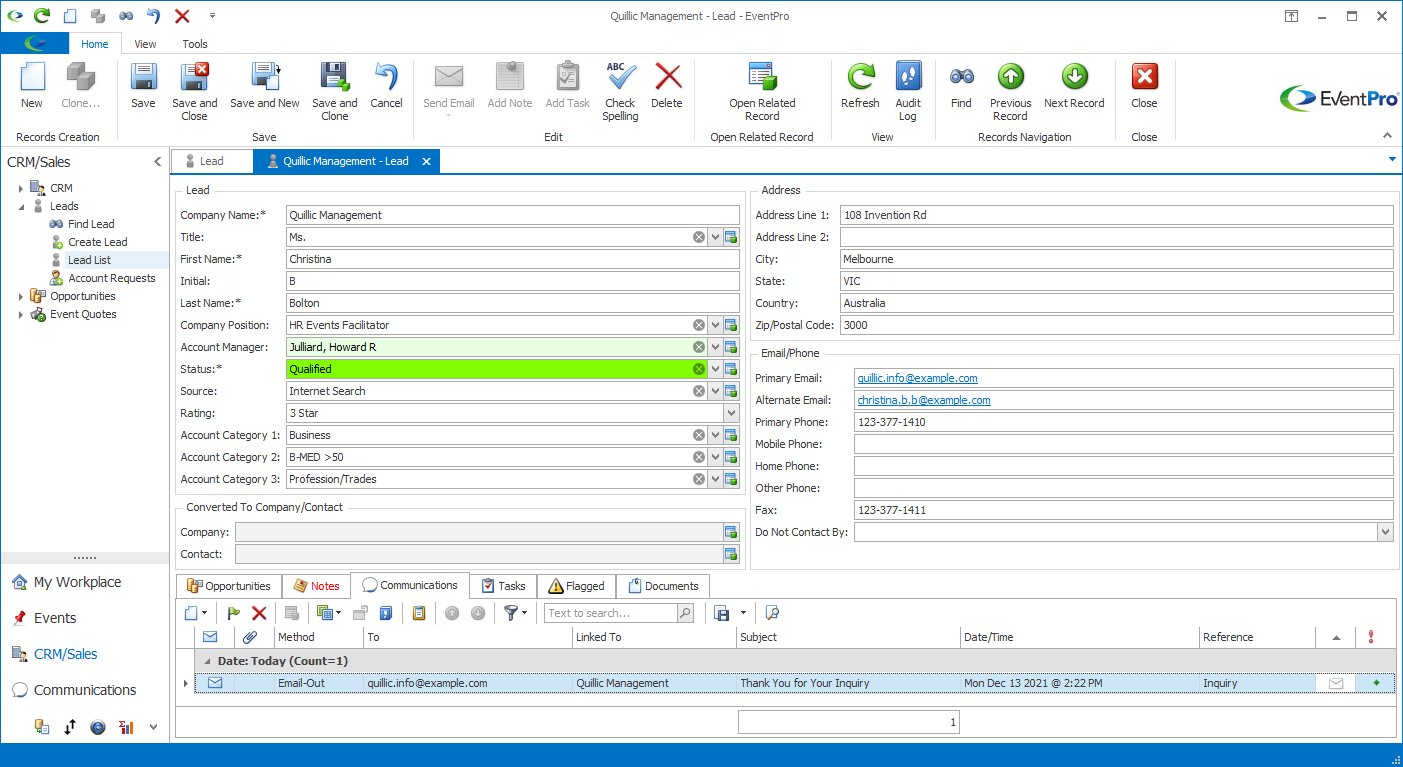1403x767 pixels.
Task: Click the quillic.info@example.com primary email link
Action: 918,378
